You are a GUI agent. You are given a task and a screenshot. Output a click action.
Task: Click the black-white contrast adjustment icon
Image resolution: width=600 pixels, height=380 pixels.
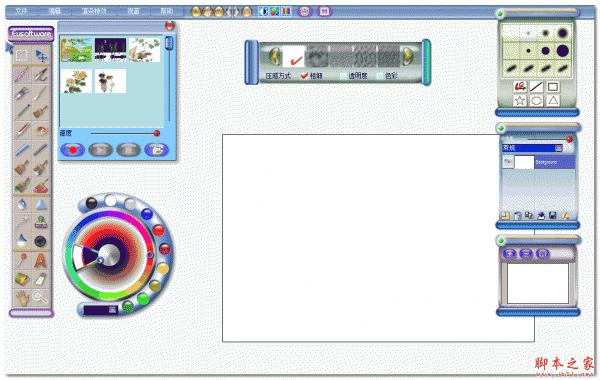pos(263,11)
